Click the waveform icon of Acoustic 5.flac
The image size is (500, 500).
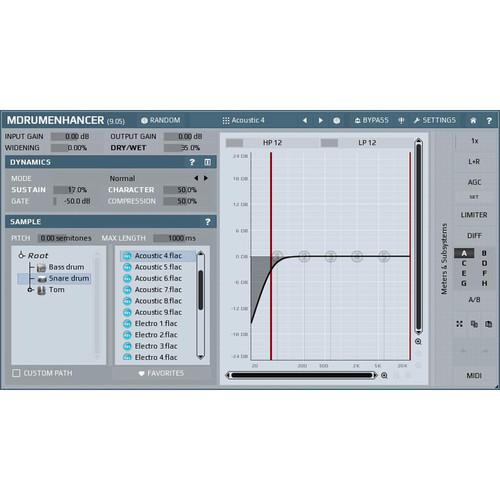point(127,267)
